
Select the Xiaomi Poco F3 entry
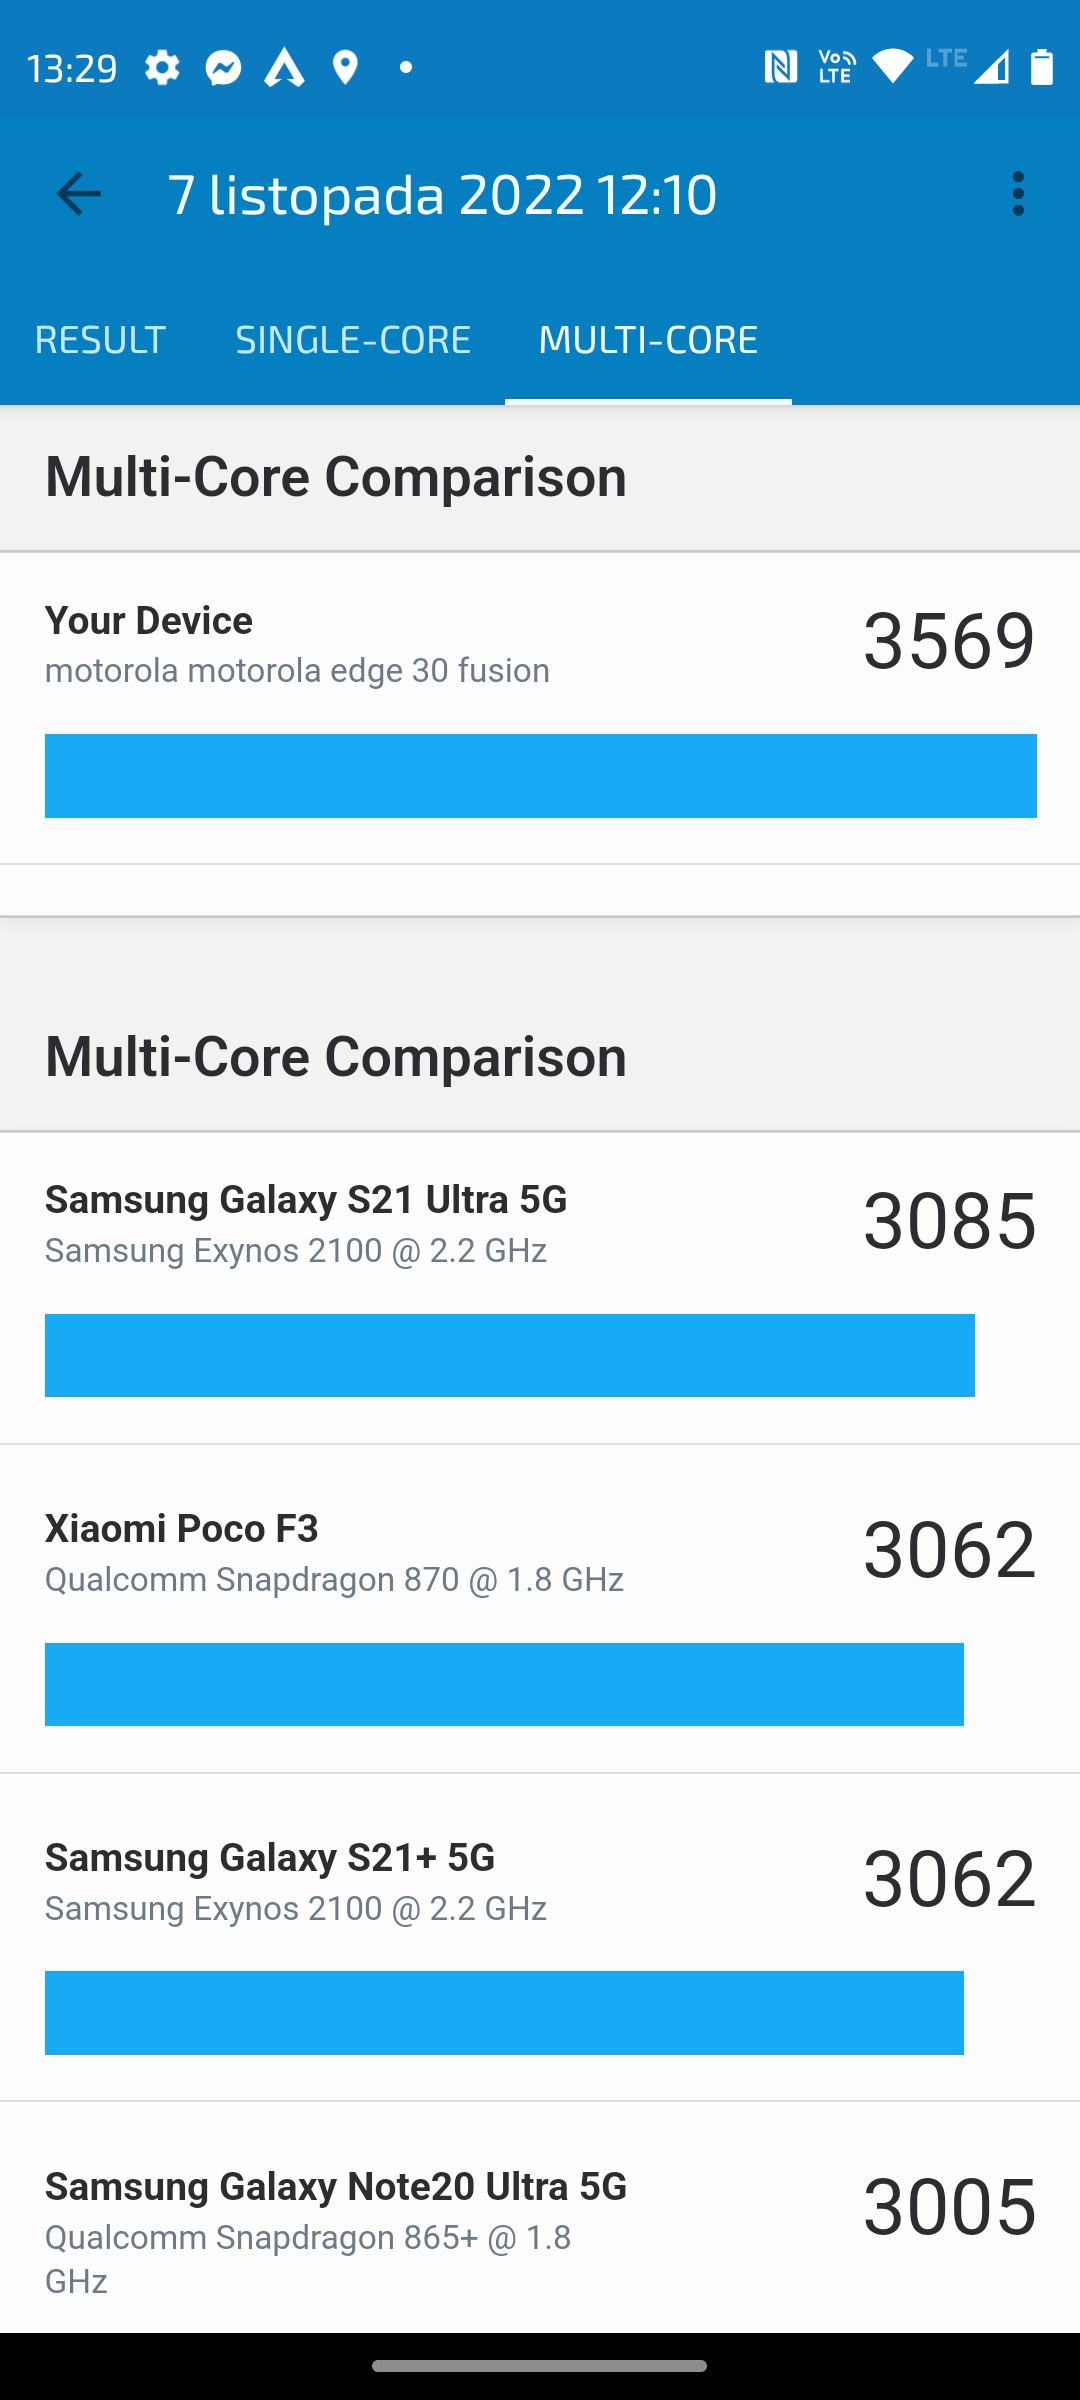[540, 1608]
